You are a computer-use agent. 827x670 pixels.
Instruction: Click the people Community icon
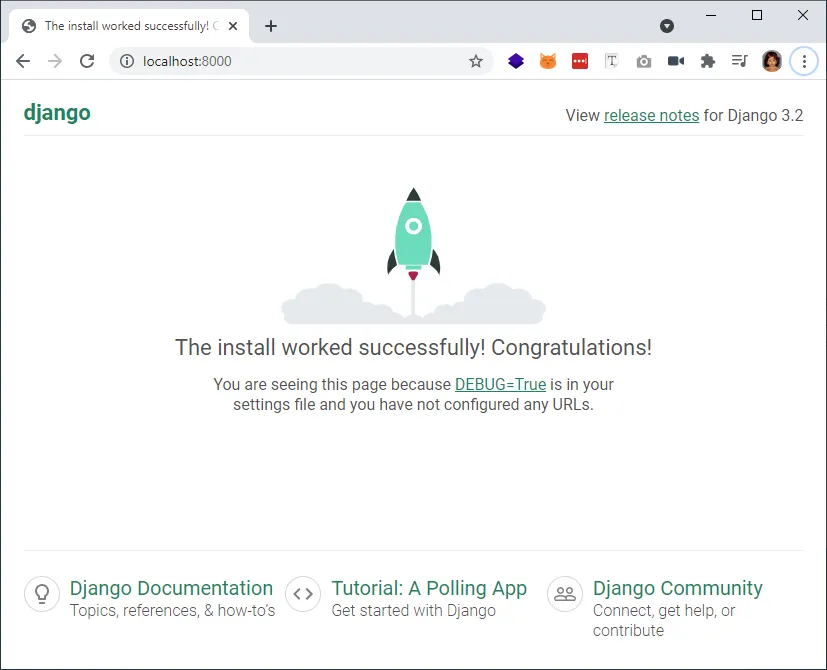pos(565,594)
